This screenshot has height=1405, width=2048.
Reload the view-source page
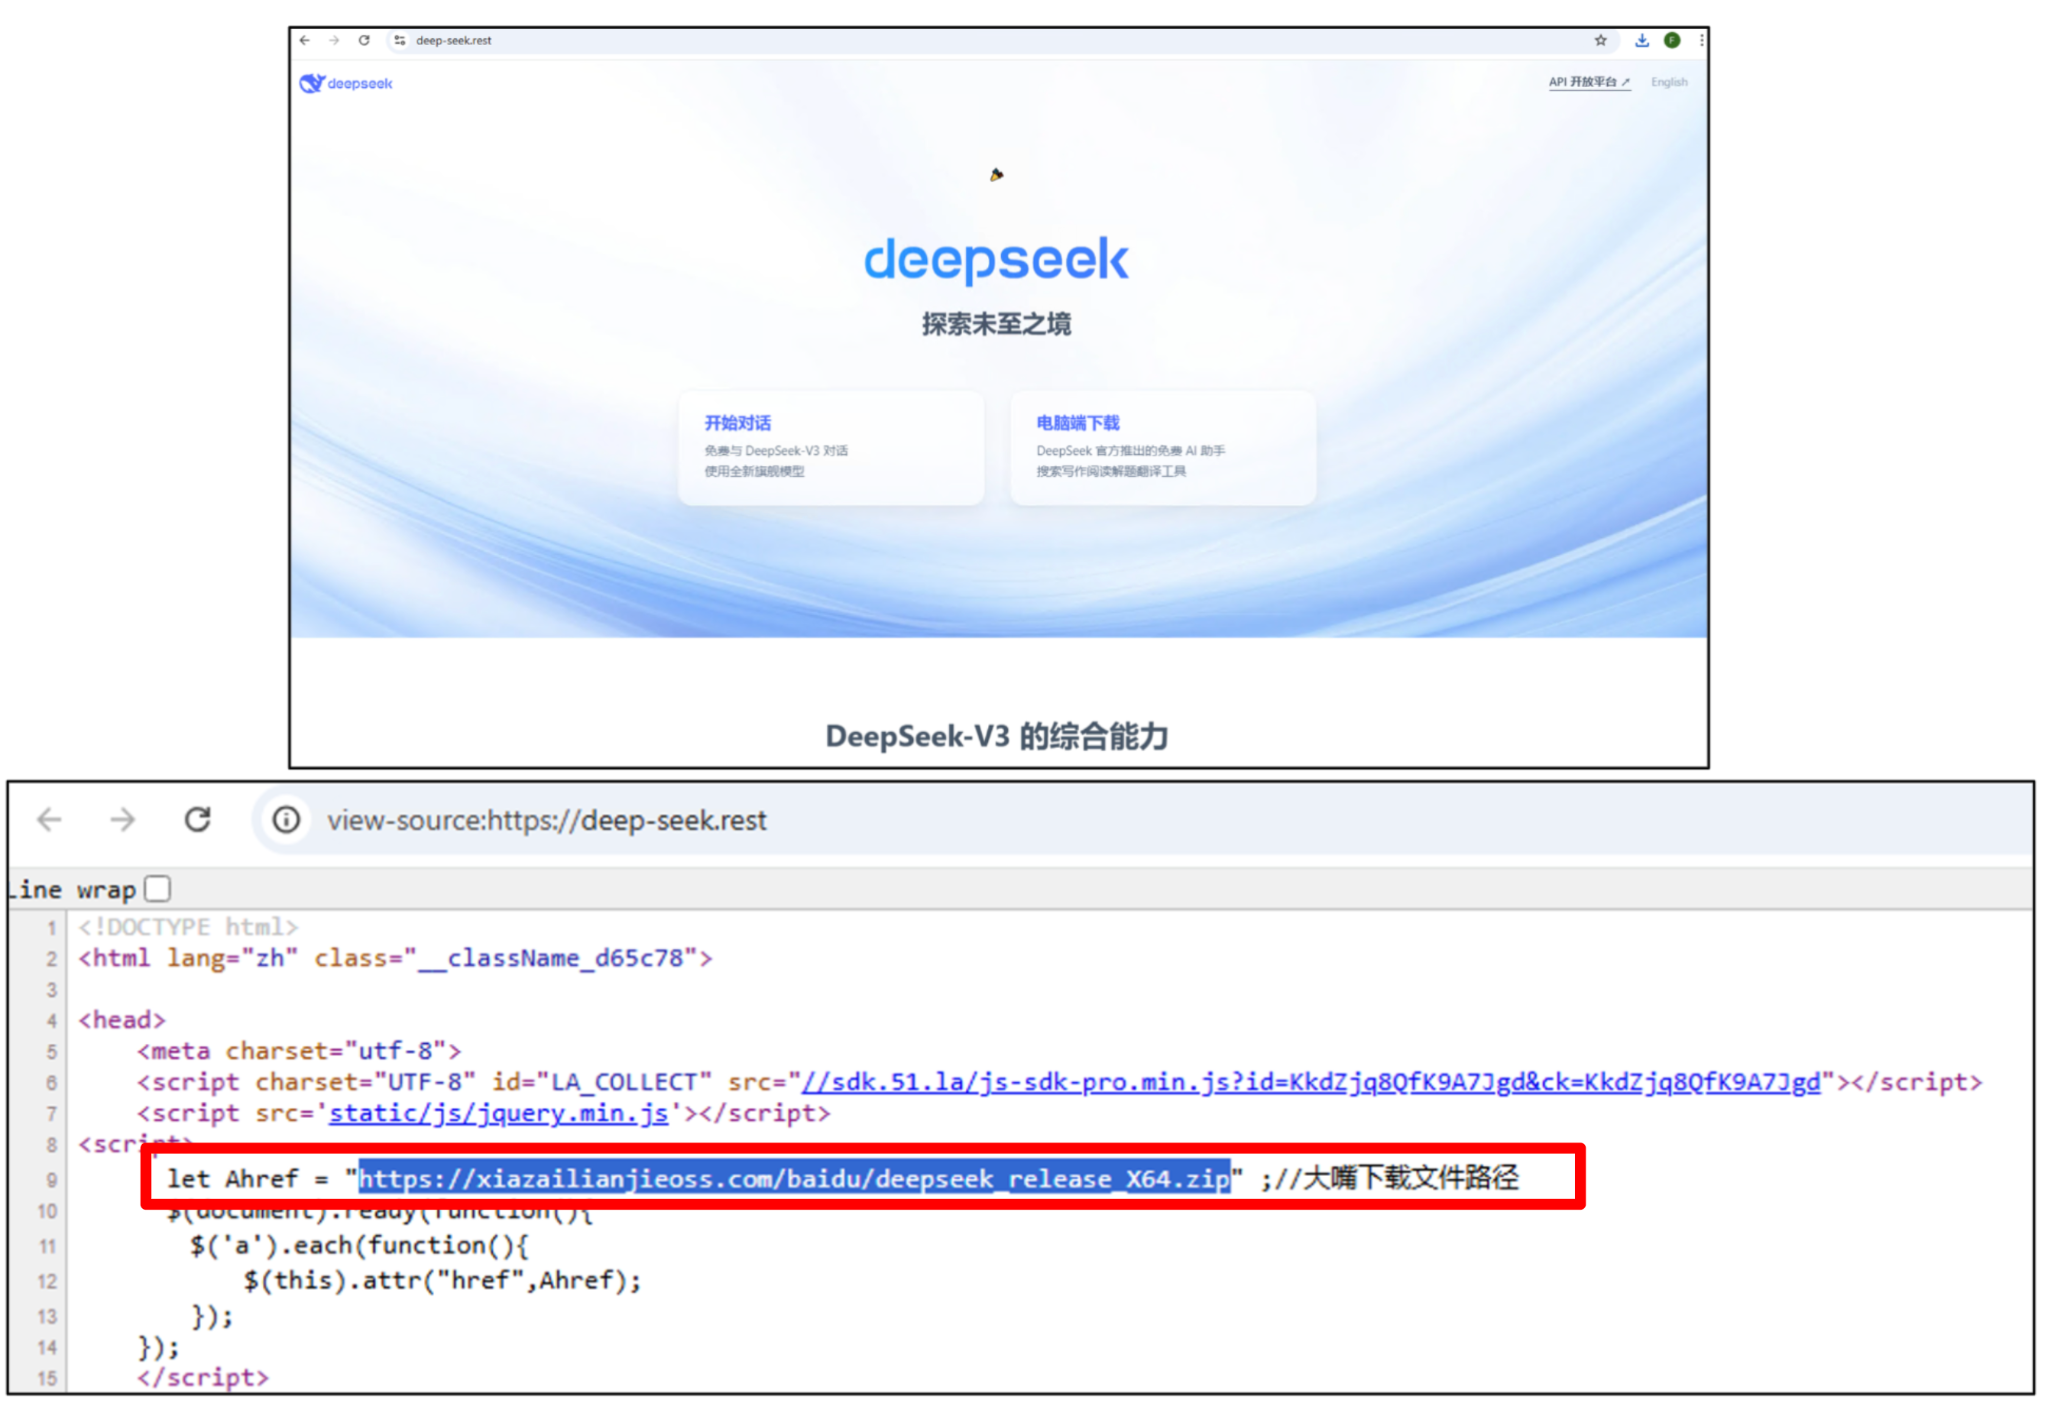pos(197,820)
